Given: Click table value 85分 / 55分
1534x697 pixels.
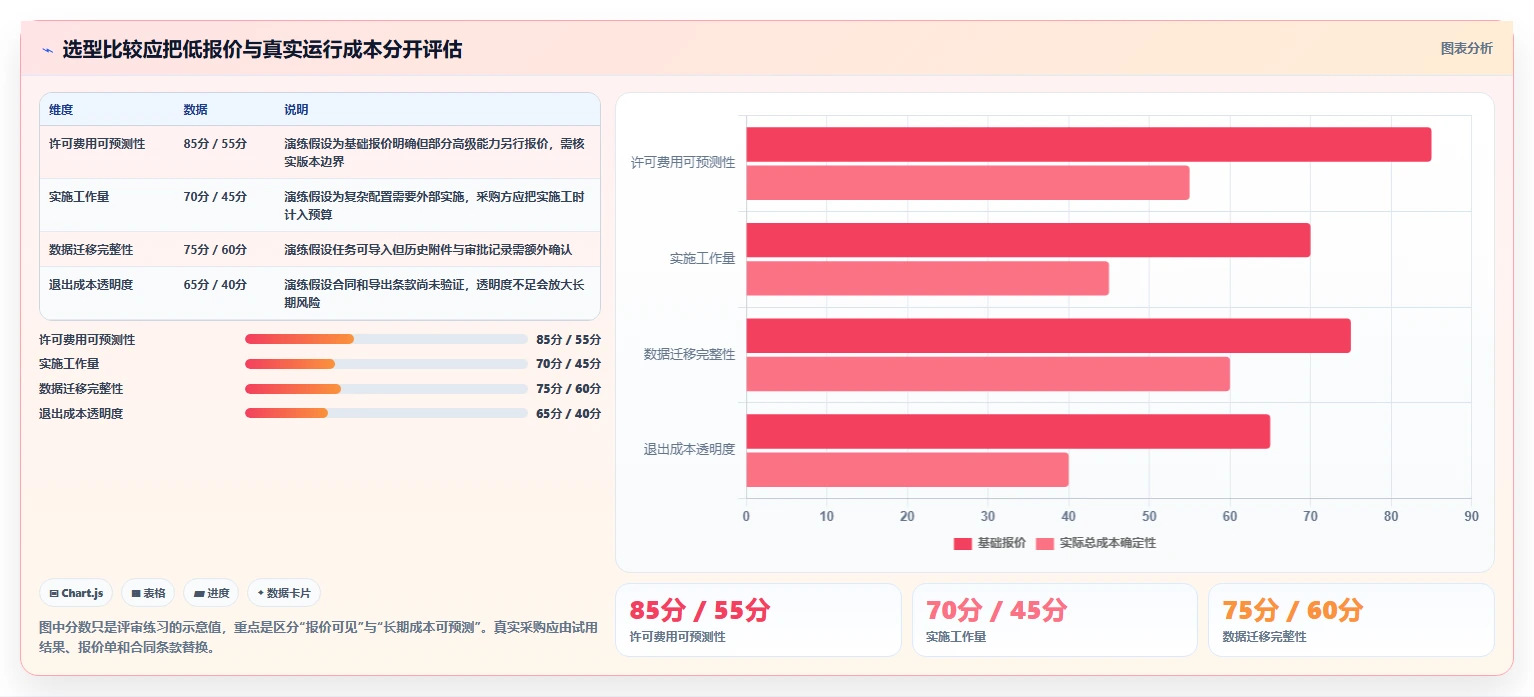Looking at the screenshot, I should pos(215,144).
